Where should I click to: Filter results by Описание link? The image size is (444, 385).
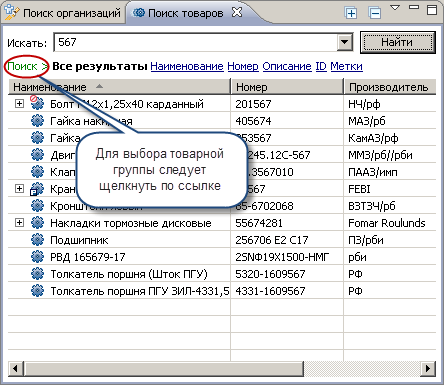click(287, 66)
